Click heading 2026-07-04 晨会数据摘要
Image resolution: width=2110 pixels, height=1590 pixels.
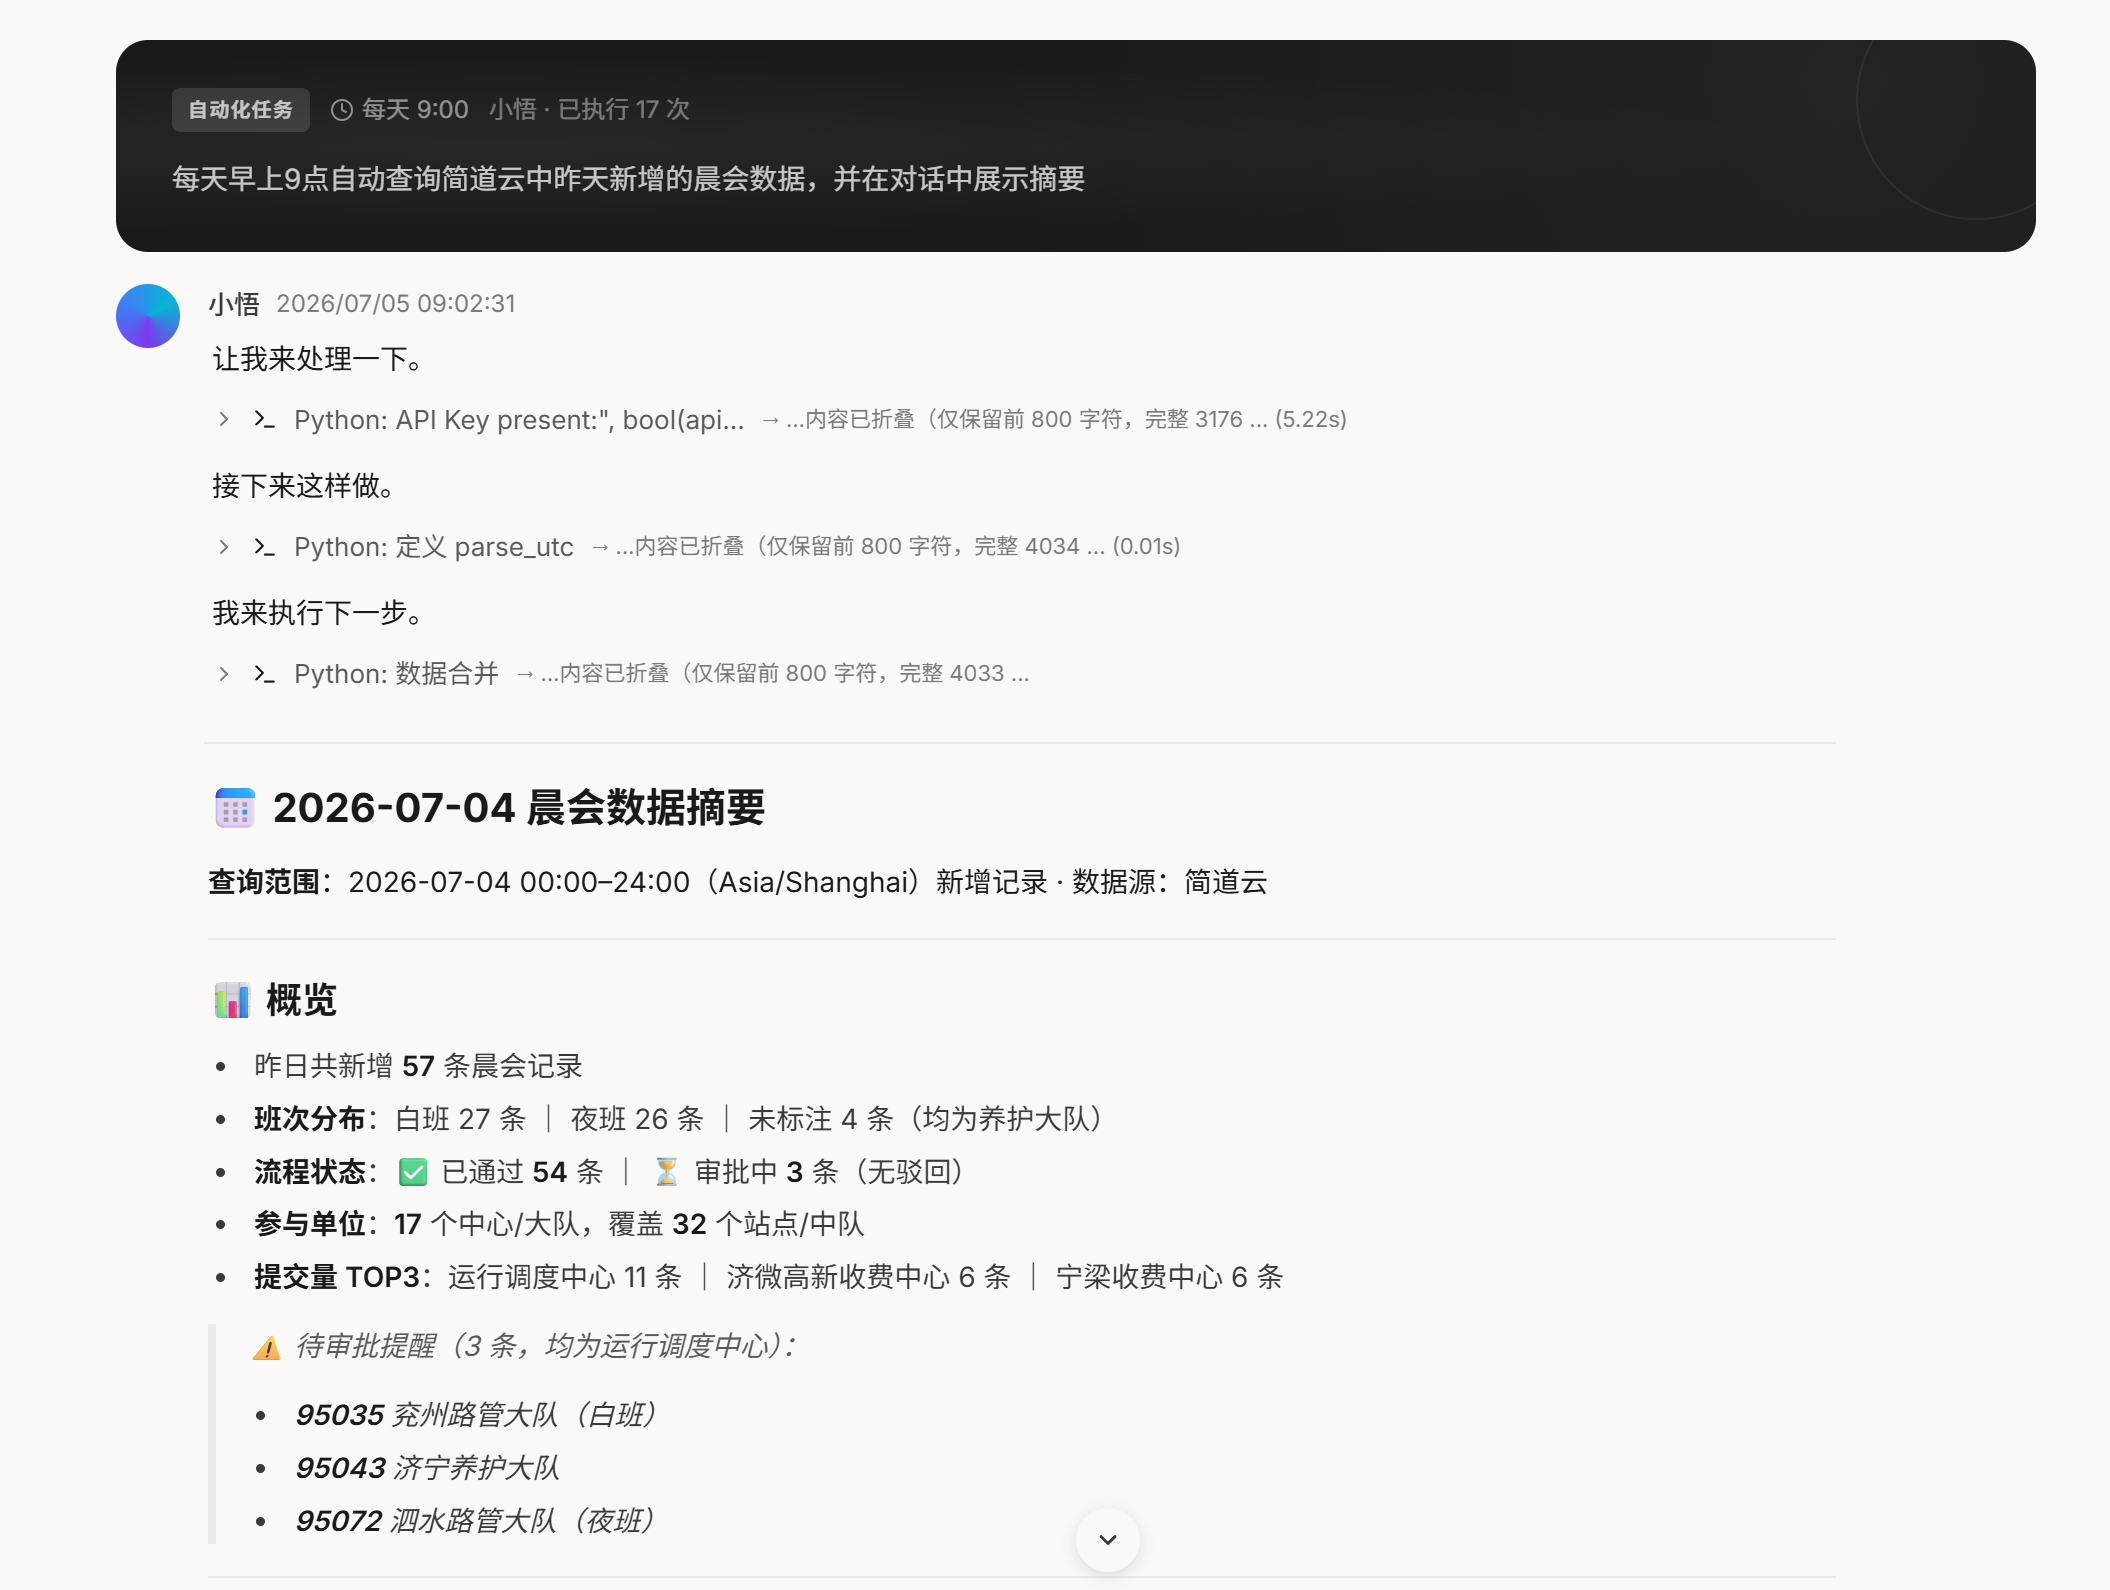tap(519, 808)
